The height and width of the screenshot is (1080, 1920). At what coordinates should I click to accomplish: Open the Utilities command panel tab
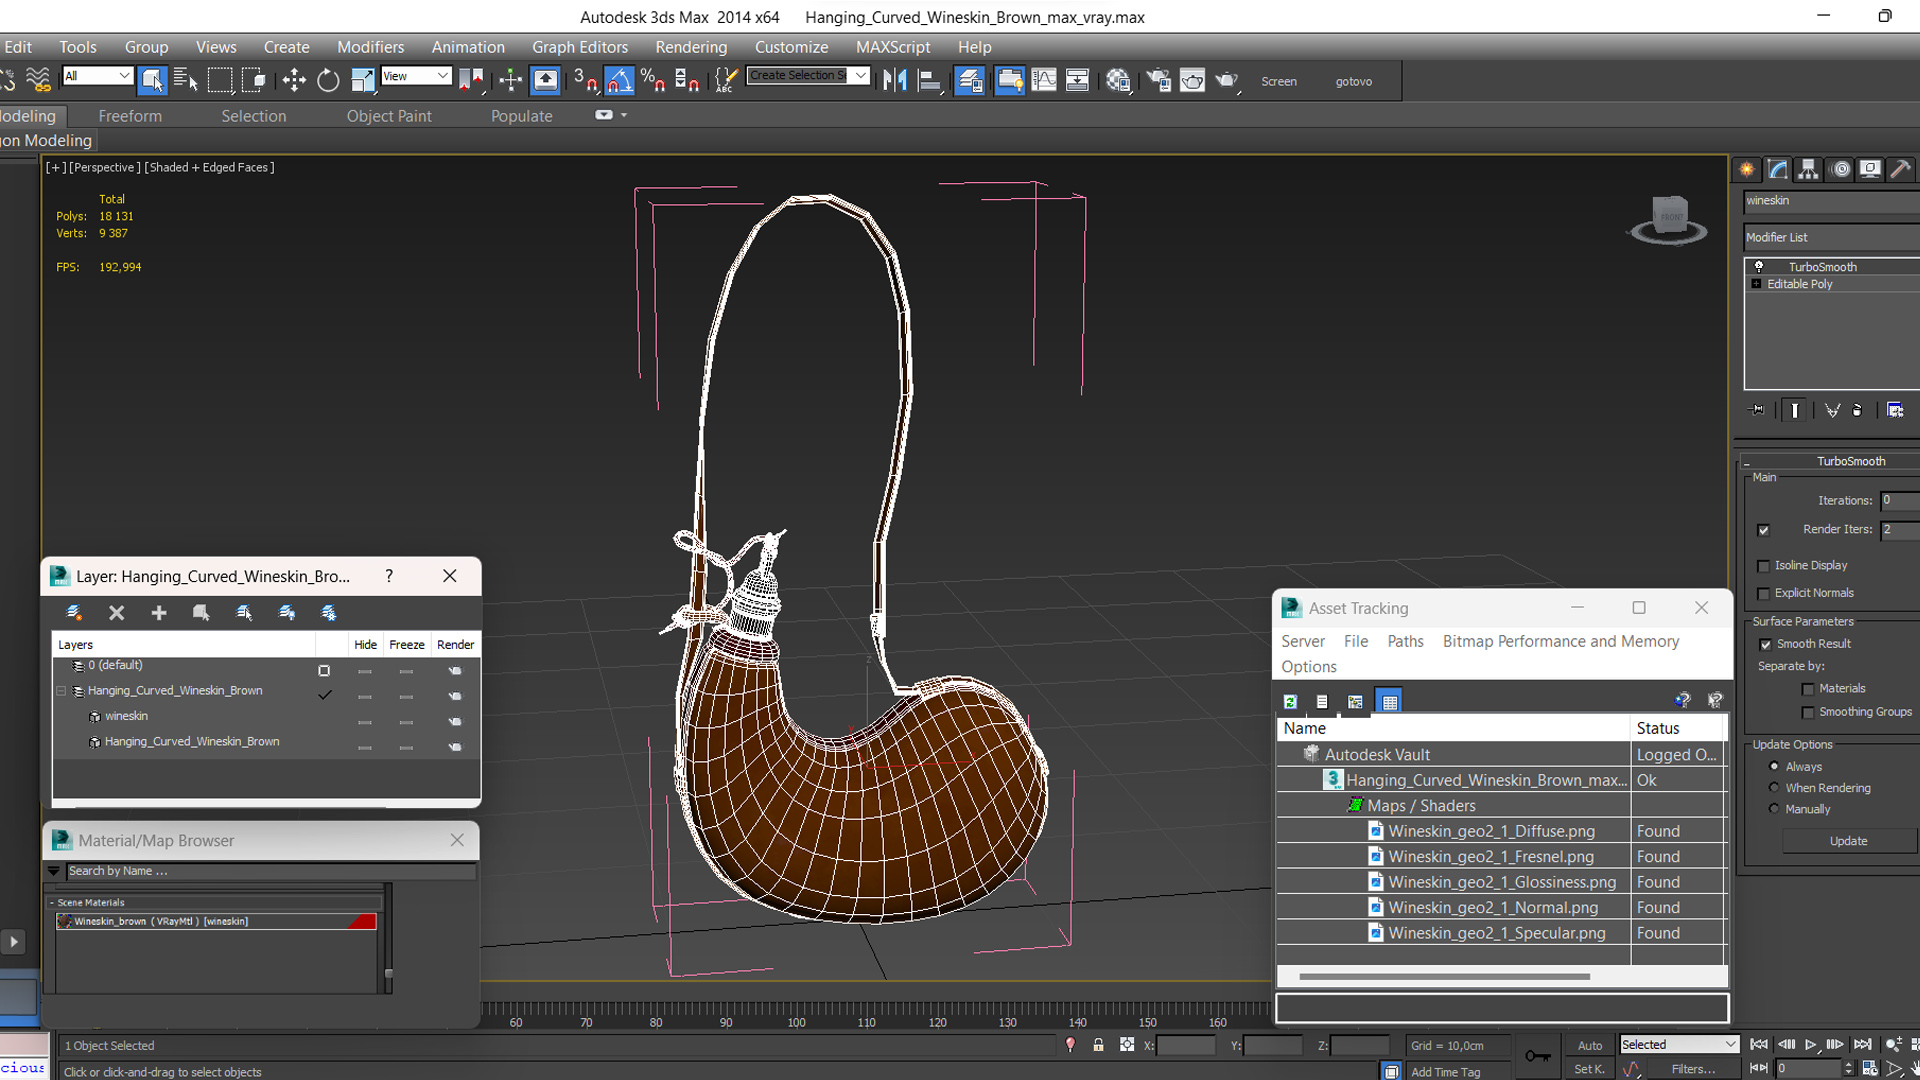[x=1901, y=169]
